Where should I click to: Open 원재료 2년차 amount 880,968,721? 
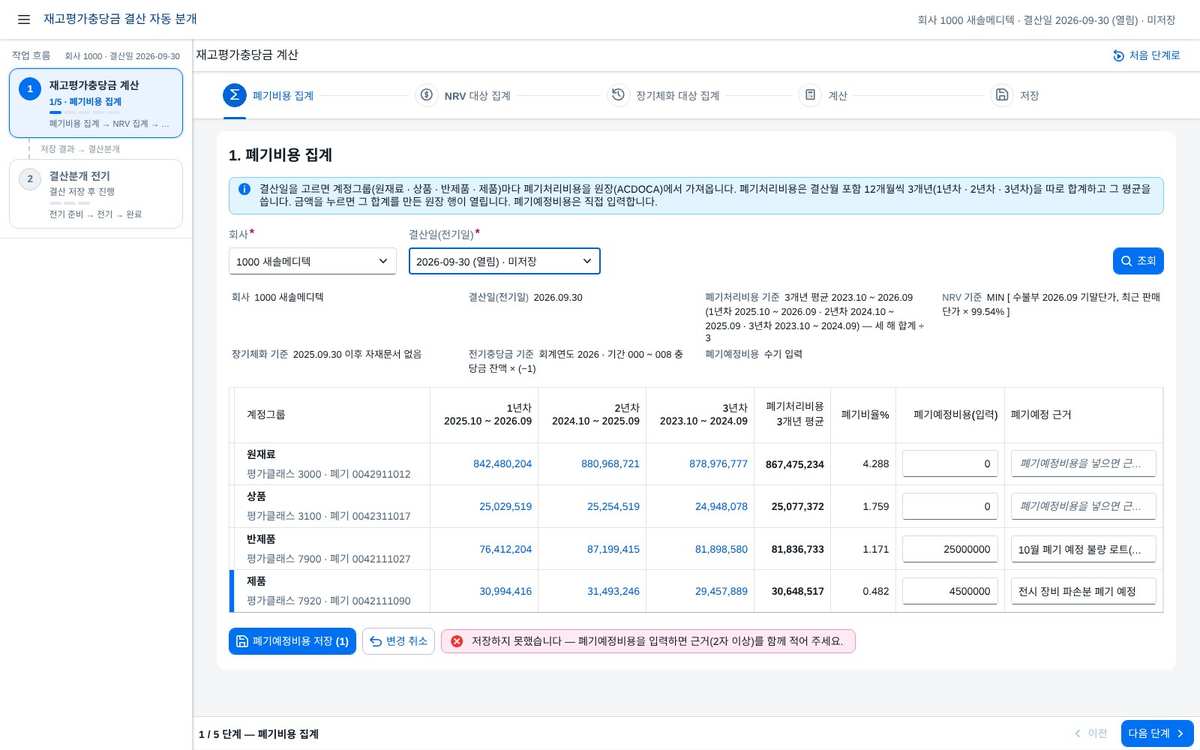click(x=610, y=464)
